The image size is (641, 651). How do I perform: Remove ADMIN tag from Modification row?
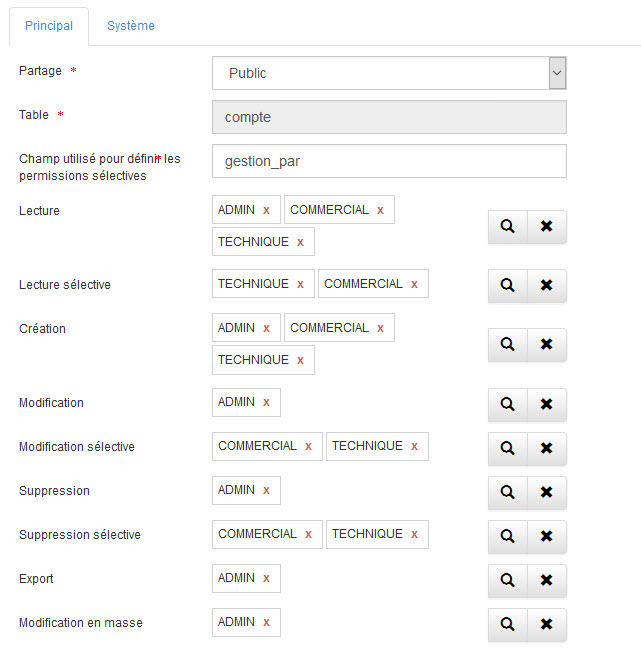coord(267,402)
